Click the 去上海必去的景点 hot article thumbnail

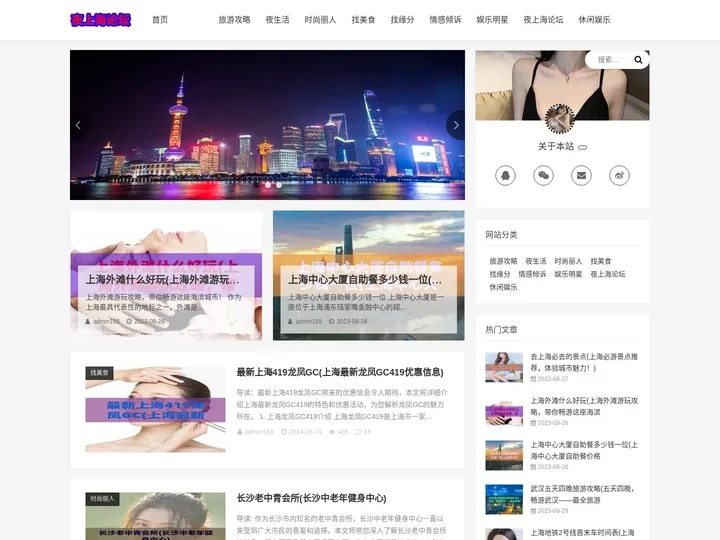(x=504, y=367)
